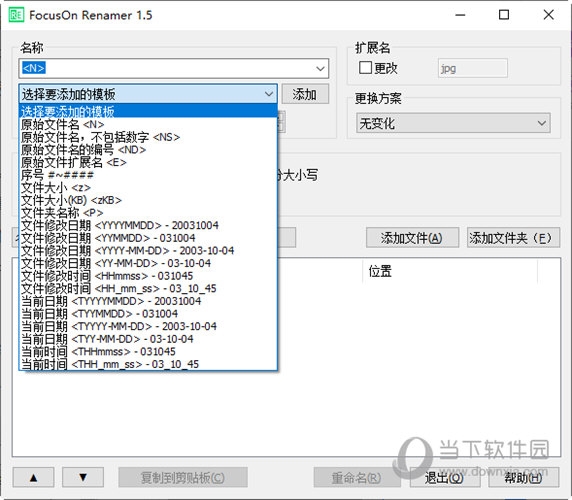This screenshot has height=500, width=572.
Task: Maximize the FocusOn Renamer window
Action: point(504,15)
